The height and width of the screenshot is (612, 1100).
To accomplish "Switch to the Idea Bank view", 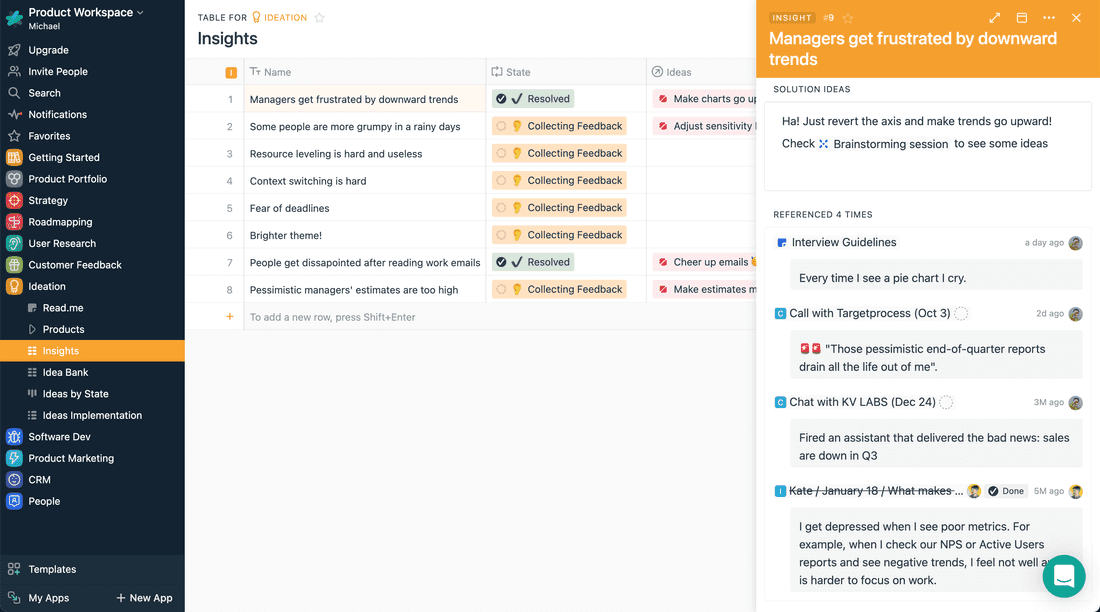I will 63,372.
